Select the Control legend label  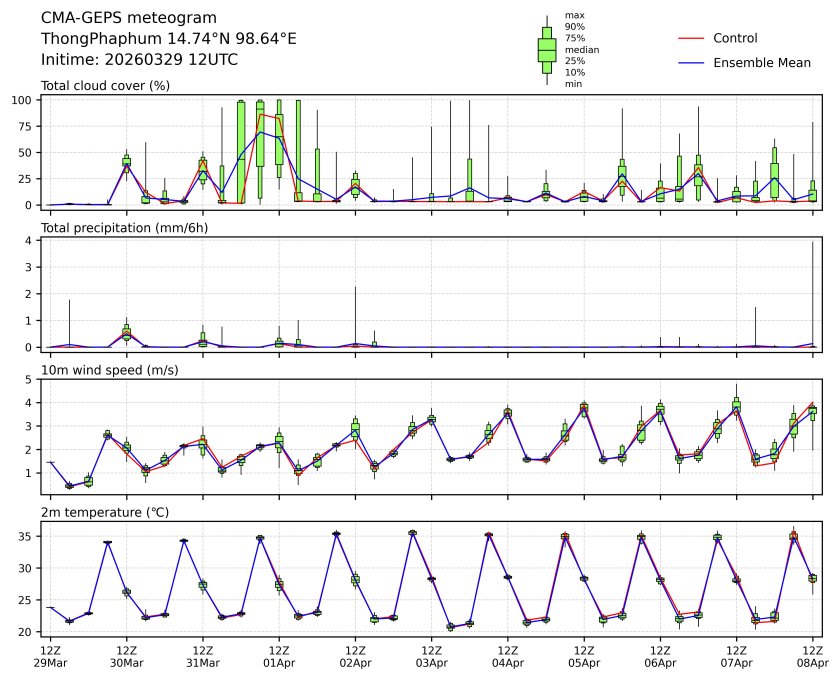pos(735,38)
